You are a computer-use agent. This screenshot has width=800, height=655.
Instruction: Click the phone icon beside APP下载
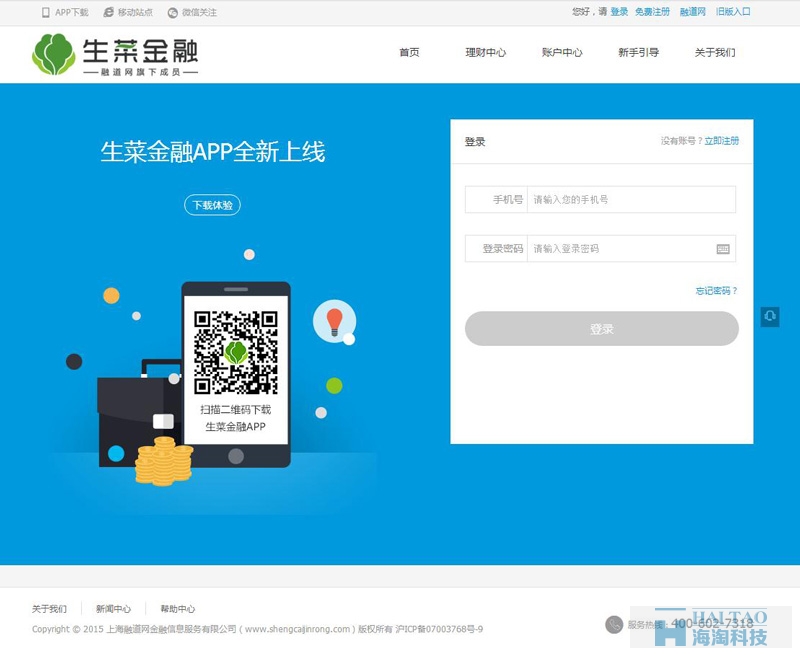pyautogui.click(x=46, y=12)
